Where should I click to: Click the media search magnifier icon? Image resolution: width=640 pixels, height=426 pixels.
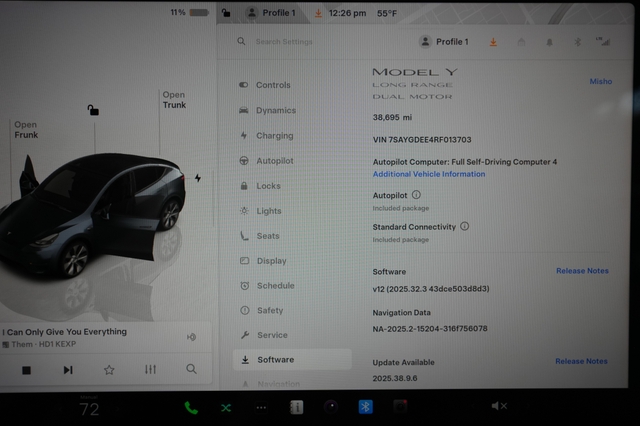(191, 369)
